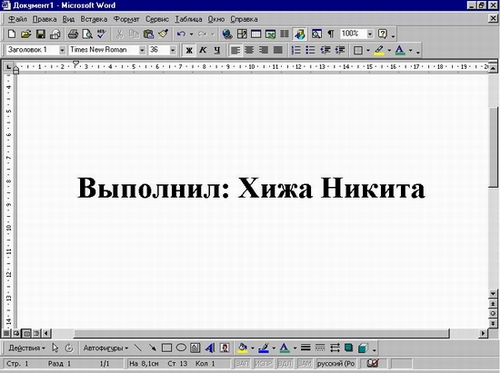The width and height of the screenshot is (500, 373).
Task: Paste from clipboard icon
Action: 148,34
